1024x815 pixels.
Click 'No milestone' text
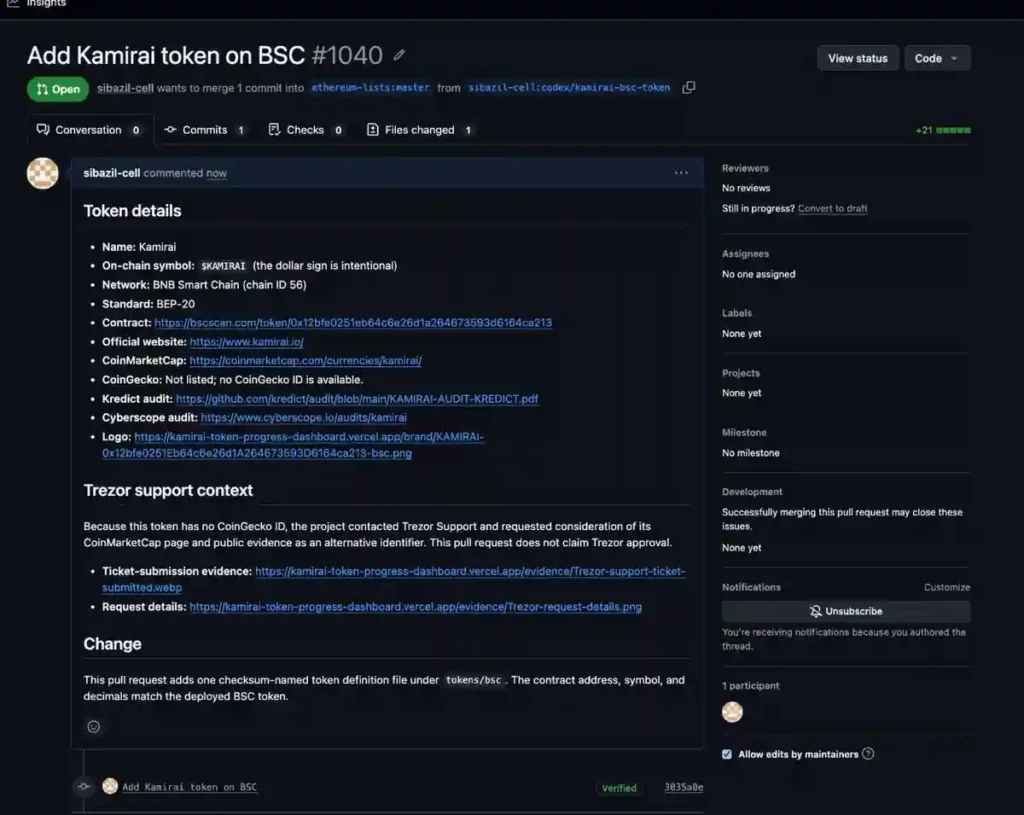pyautogui.click(x=750, y=453)
